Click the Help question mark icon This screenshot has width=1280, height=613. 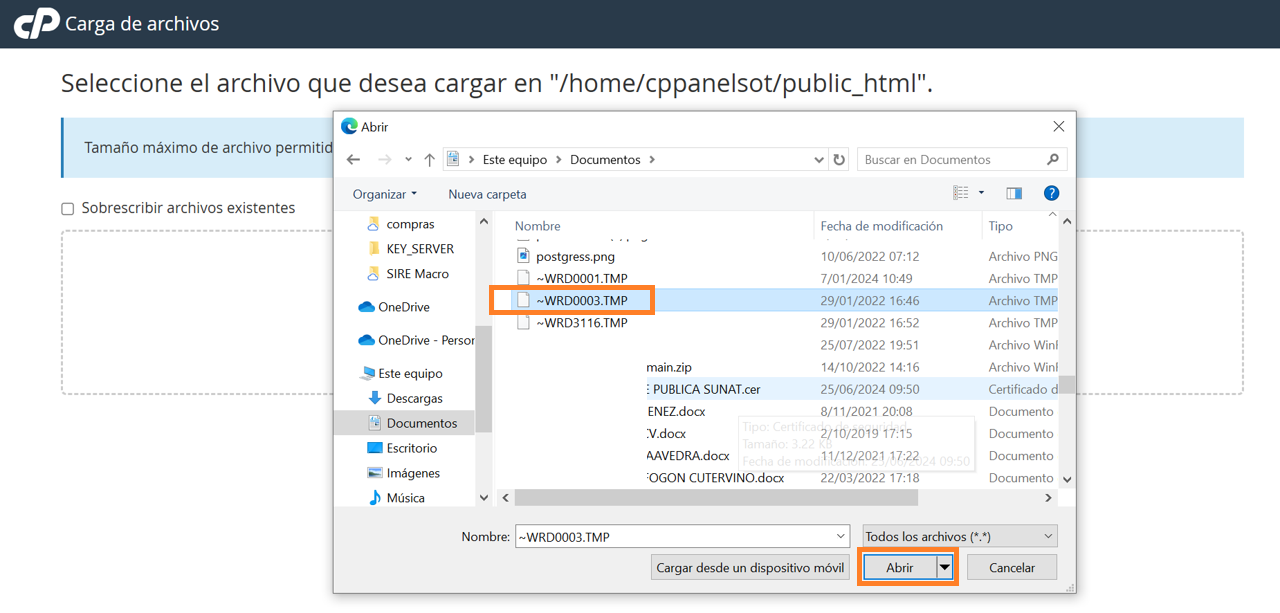pyautogui.click(x=1051, y=192)
